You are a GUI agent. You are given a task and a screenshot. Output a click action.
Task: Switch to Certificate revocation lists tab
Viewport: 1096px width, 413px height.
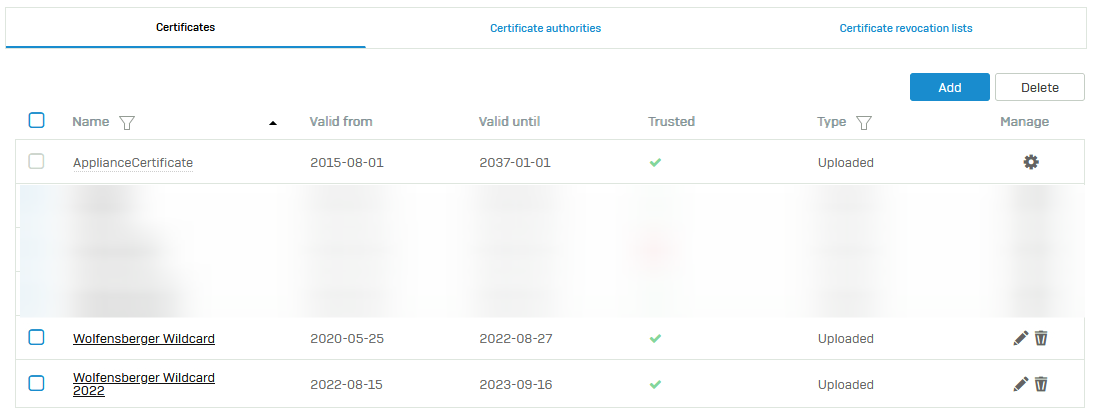click(906, 28)
